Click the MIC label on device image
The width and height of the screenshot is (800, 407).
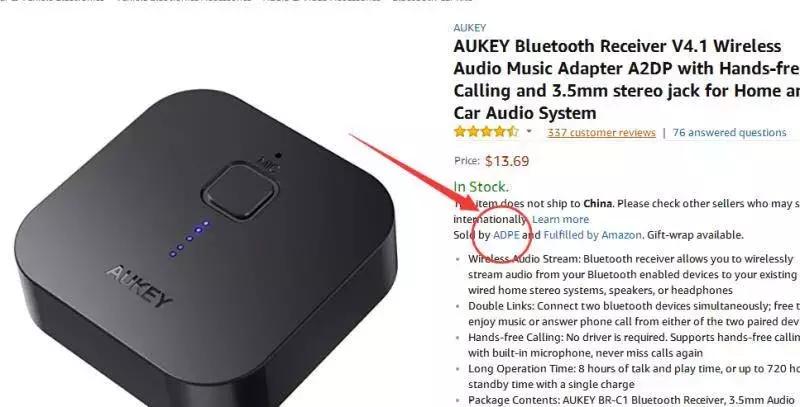click(268, 164)
